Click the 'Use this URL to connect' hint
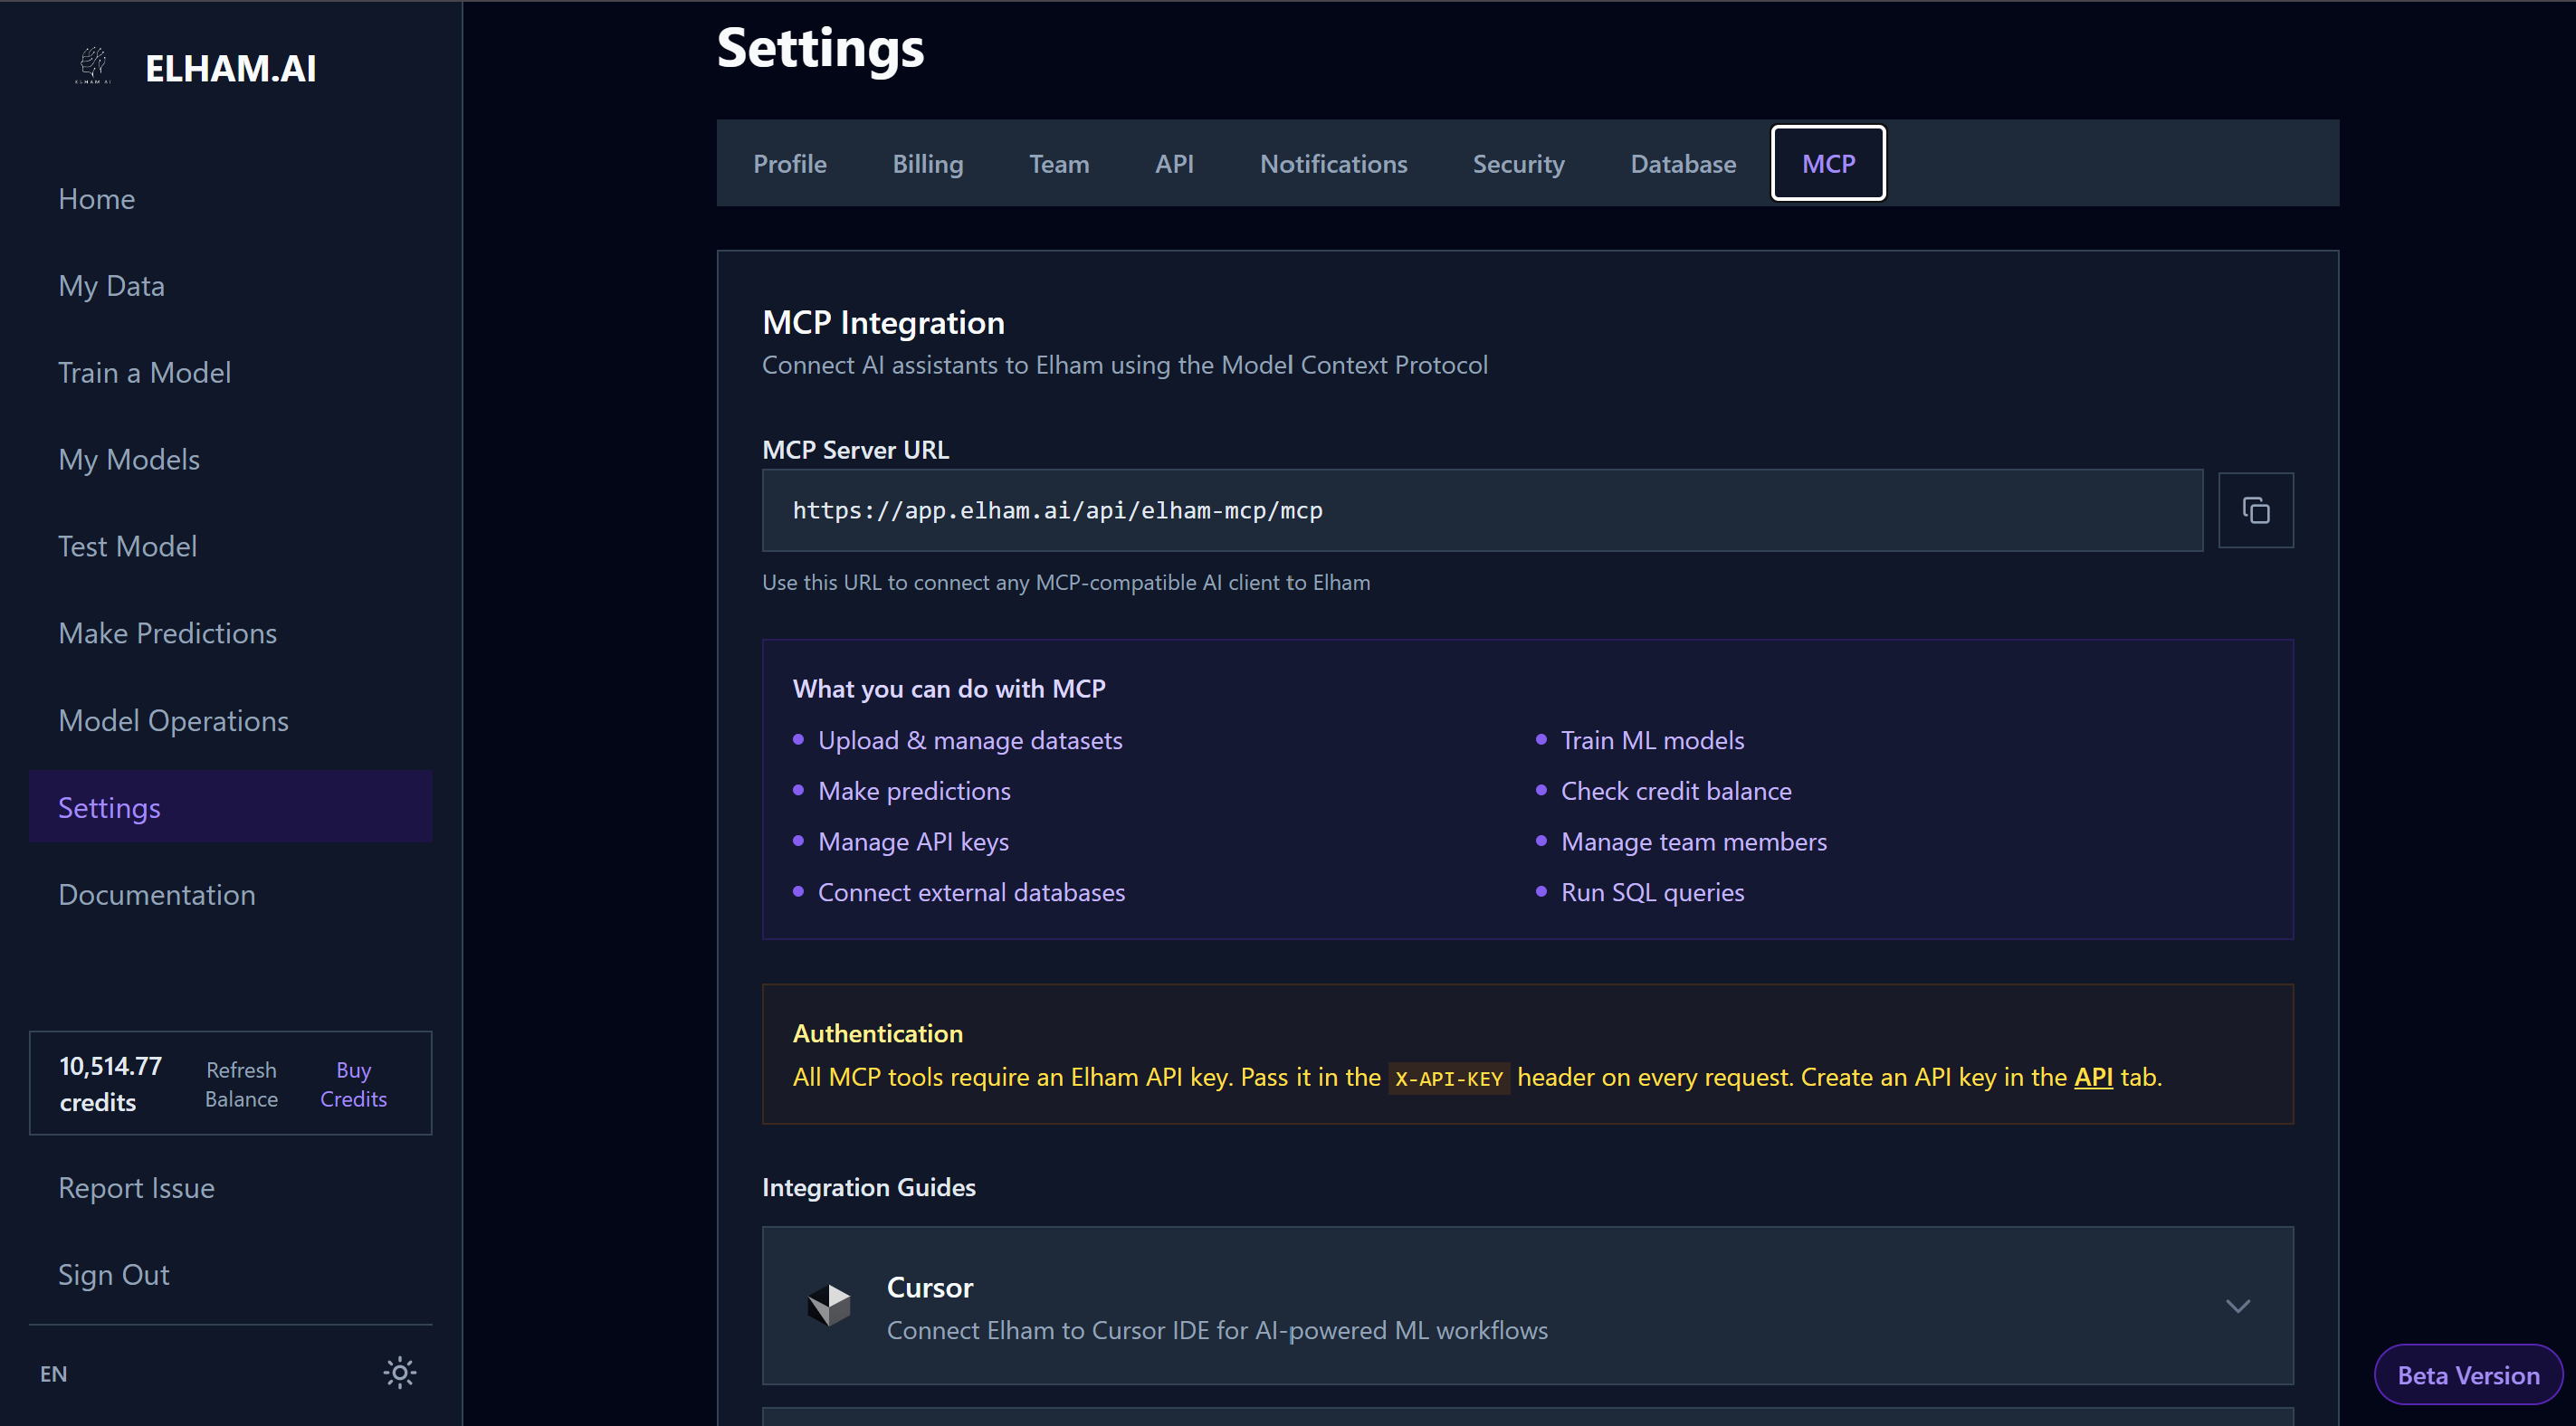Viewport: 2576px width, 1426px height. coord(1066,583)
